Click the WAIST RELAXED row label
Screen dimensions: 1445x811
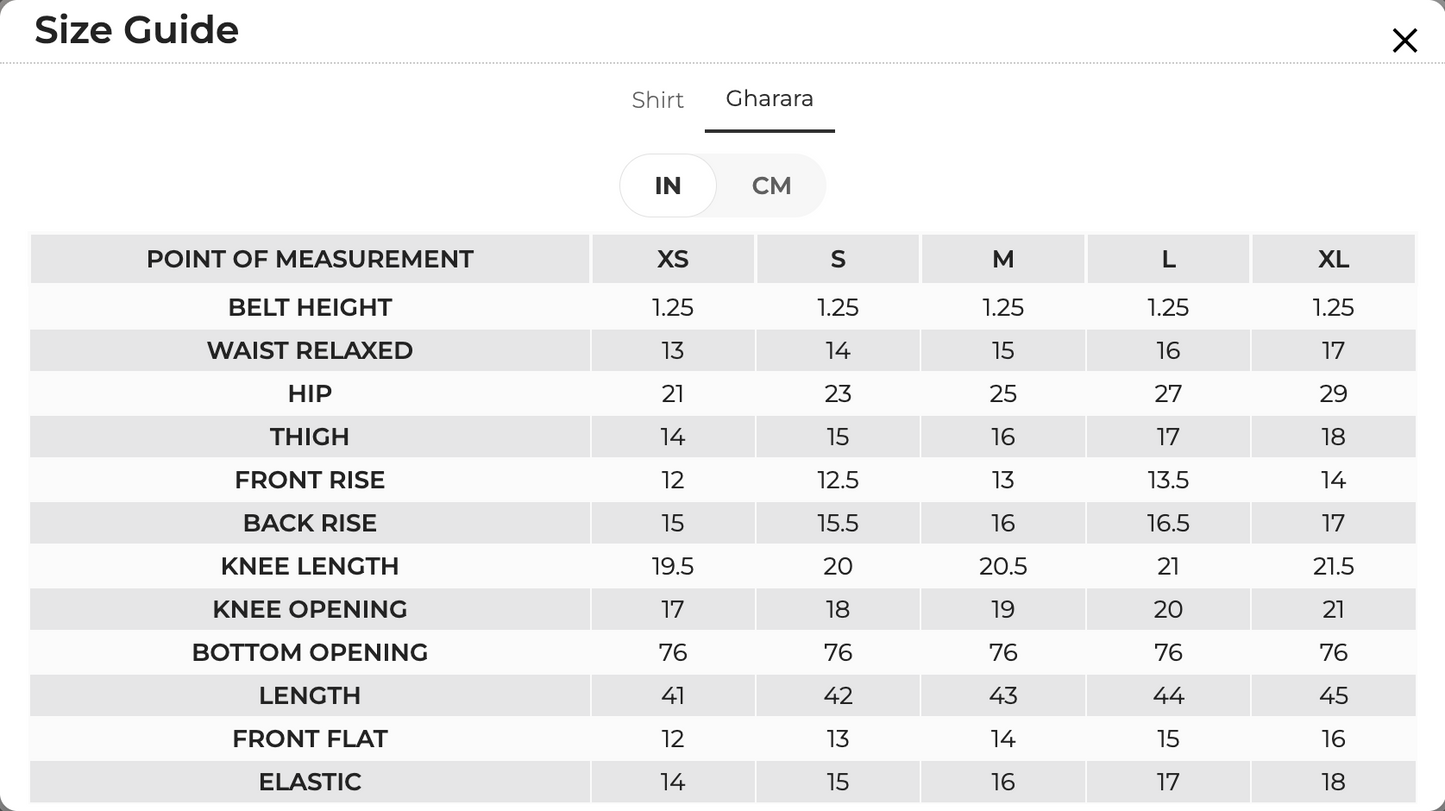[310, 351]
